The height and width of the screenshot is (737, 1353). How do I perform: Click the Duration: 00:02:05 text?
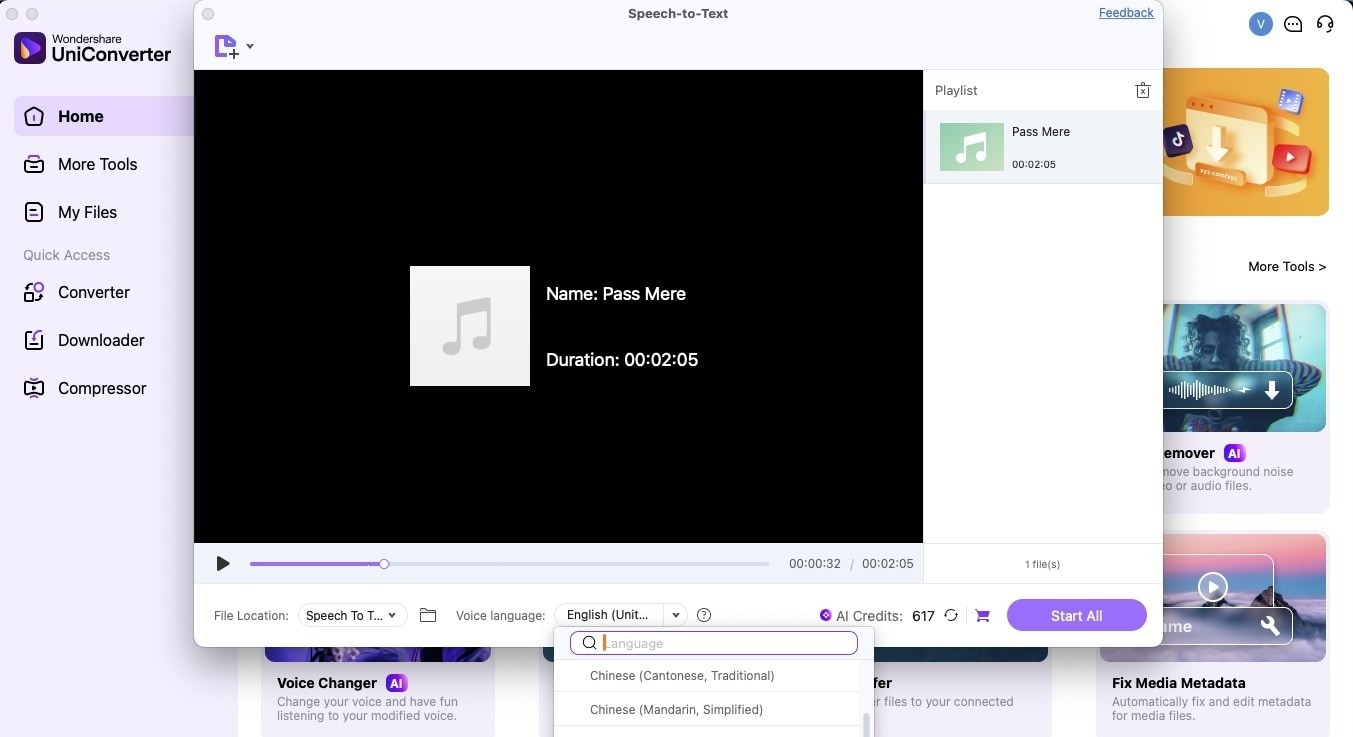pos(622,360)
